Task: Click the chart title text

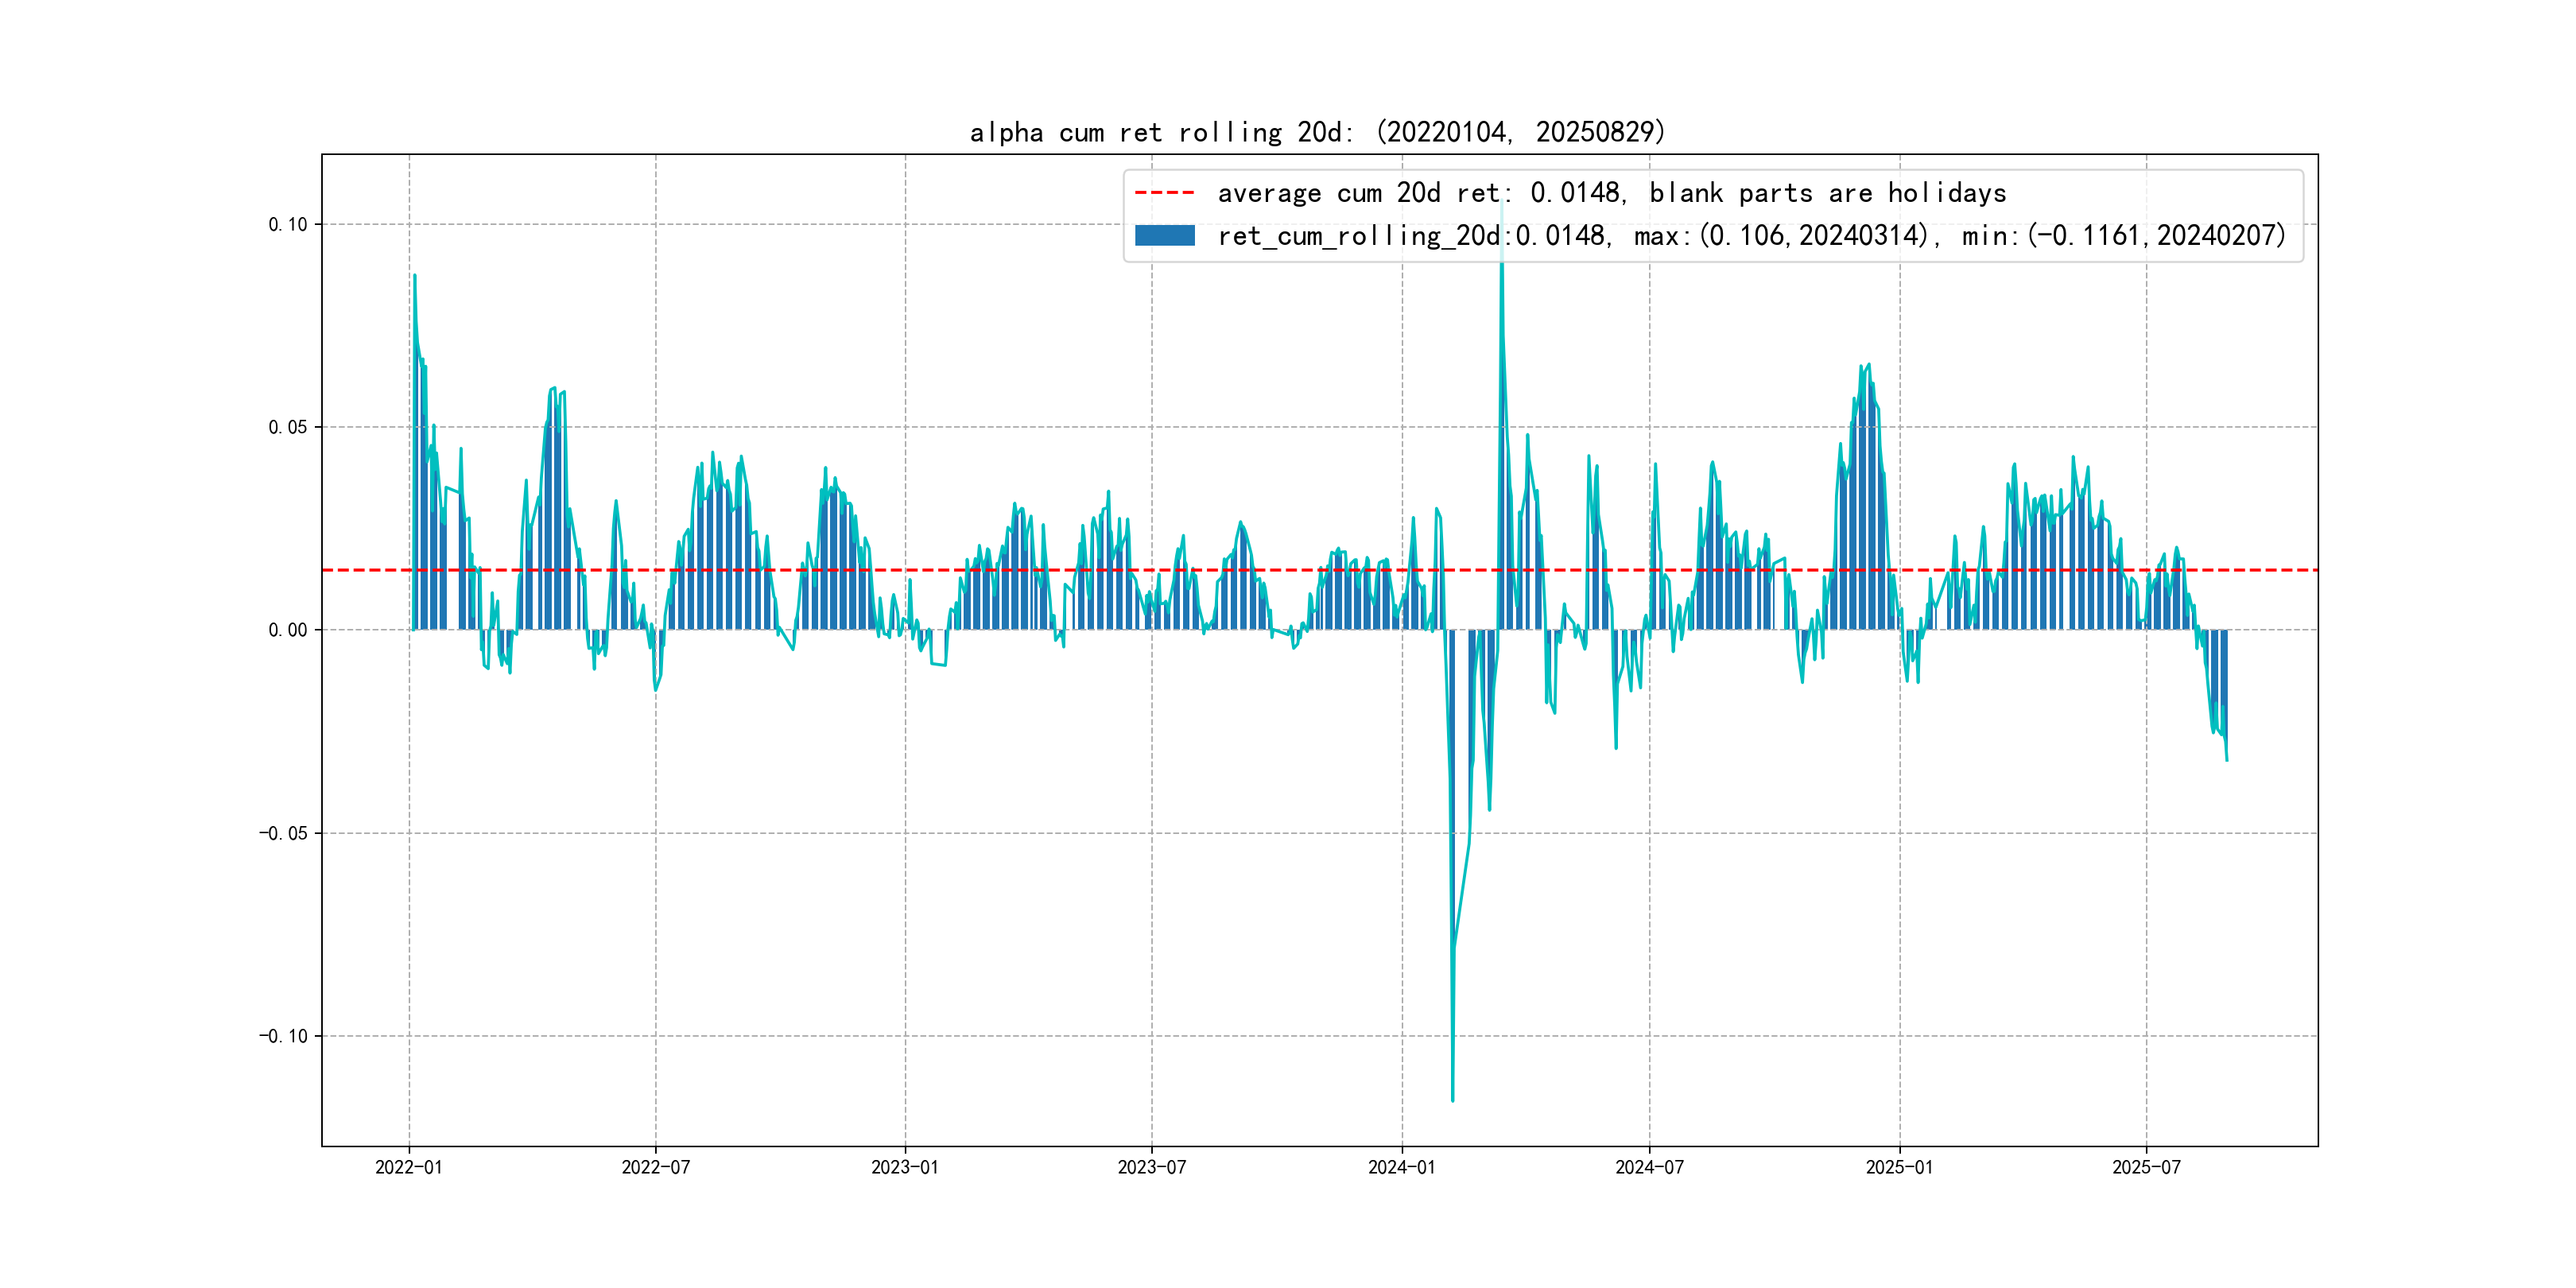Action: [x=1317, y=132]
